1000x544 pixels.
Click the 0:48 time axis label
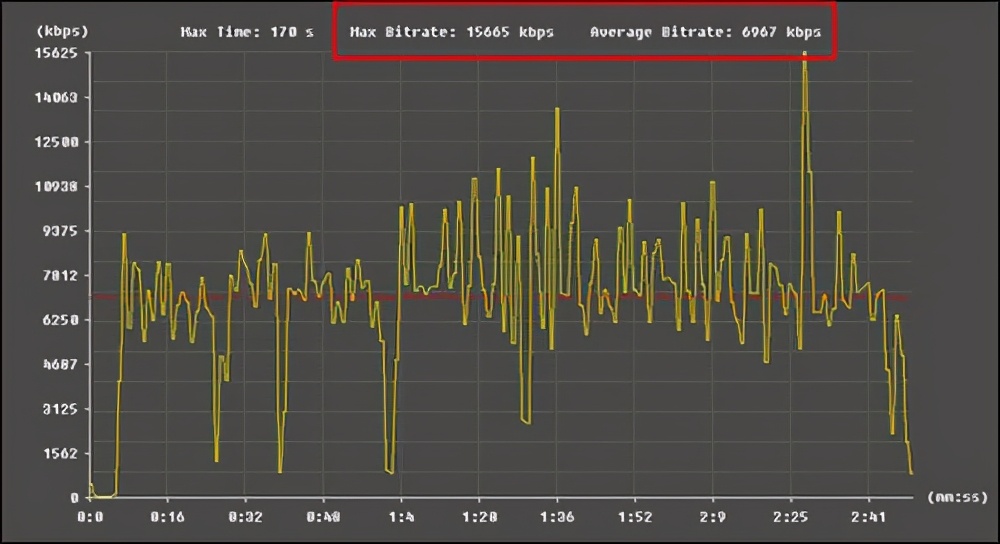click(323, 517)
